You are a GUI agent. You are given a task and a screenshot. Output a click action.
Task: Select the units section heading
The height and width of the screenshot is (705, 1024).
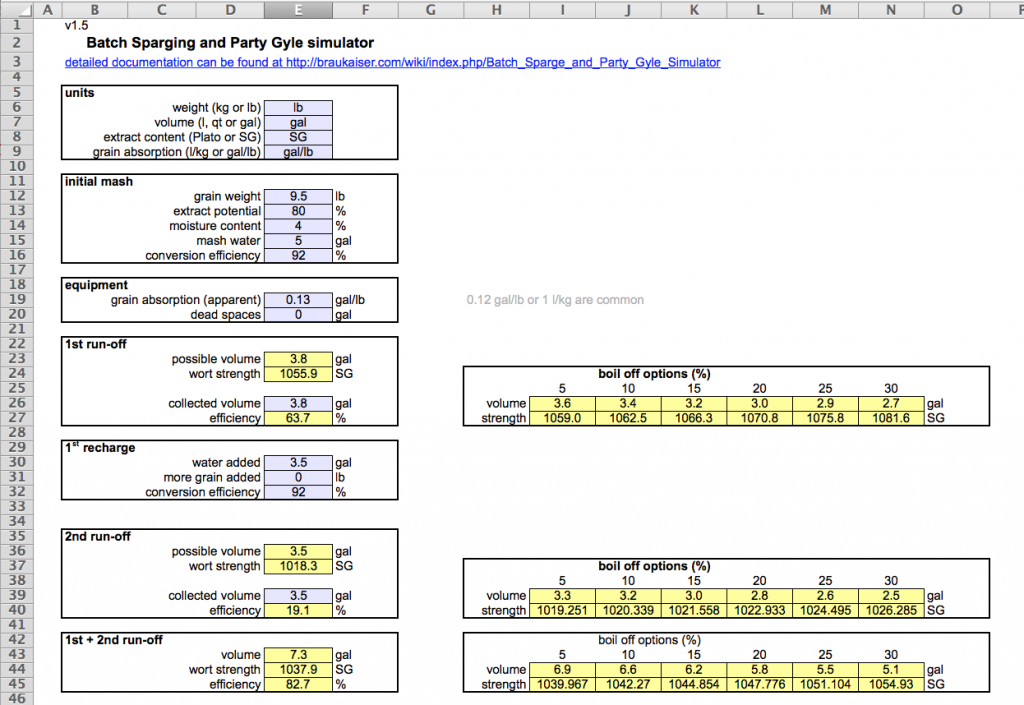(80, 93)
